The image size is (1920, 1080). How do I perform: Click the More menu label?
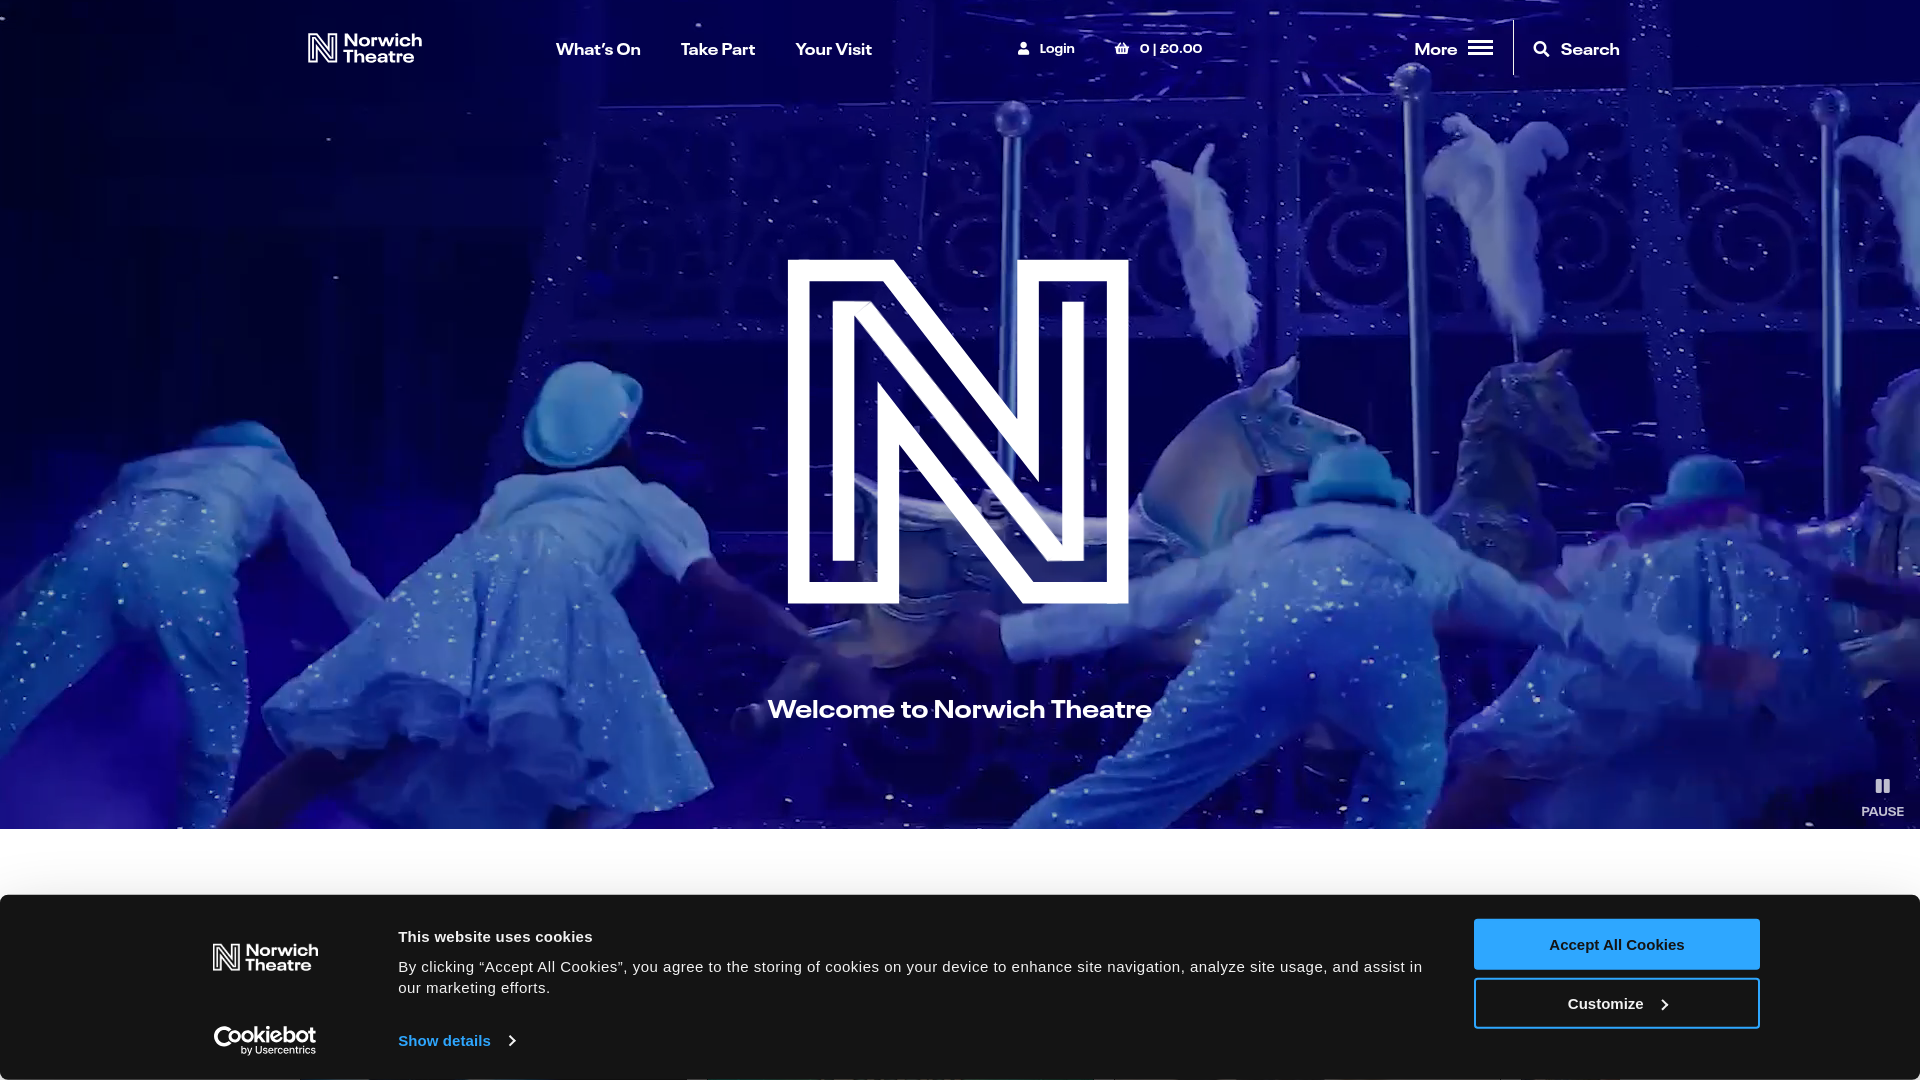click(1435, 49)
